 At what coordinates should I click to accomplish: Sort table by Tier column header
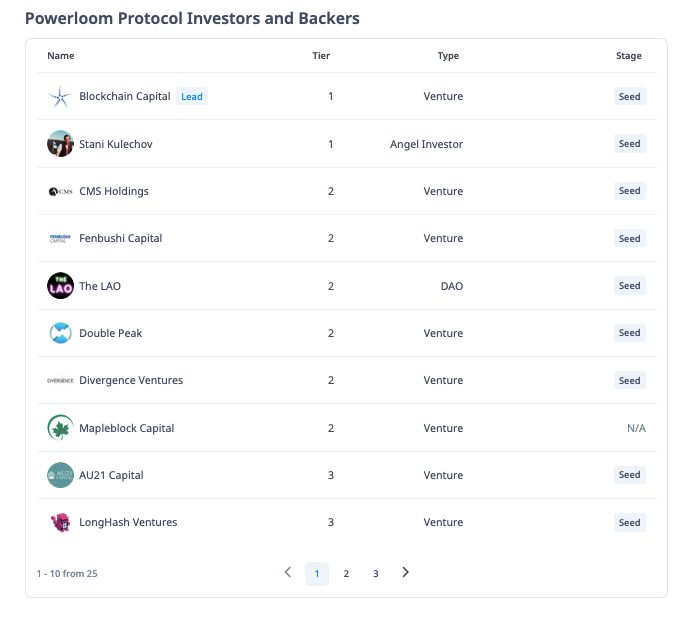click(321, 56)
